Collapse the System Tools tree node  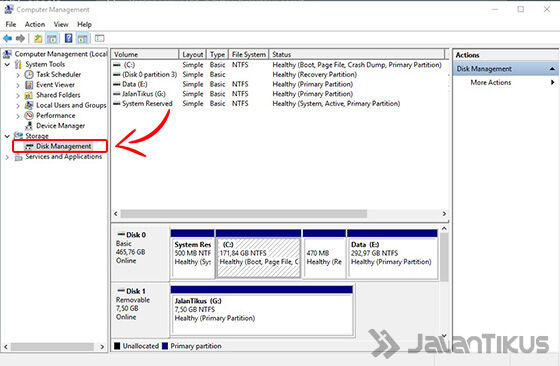tap(7, 65)
